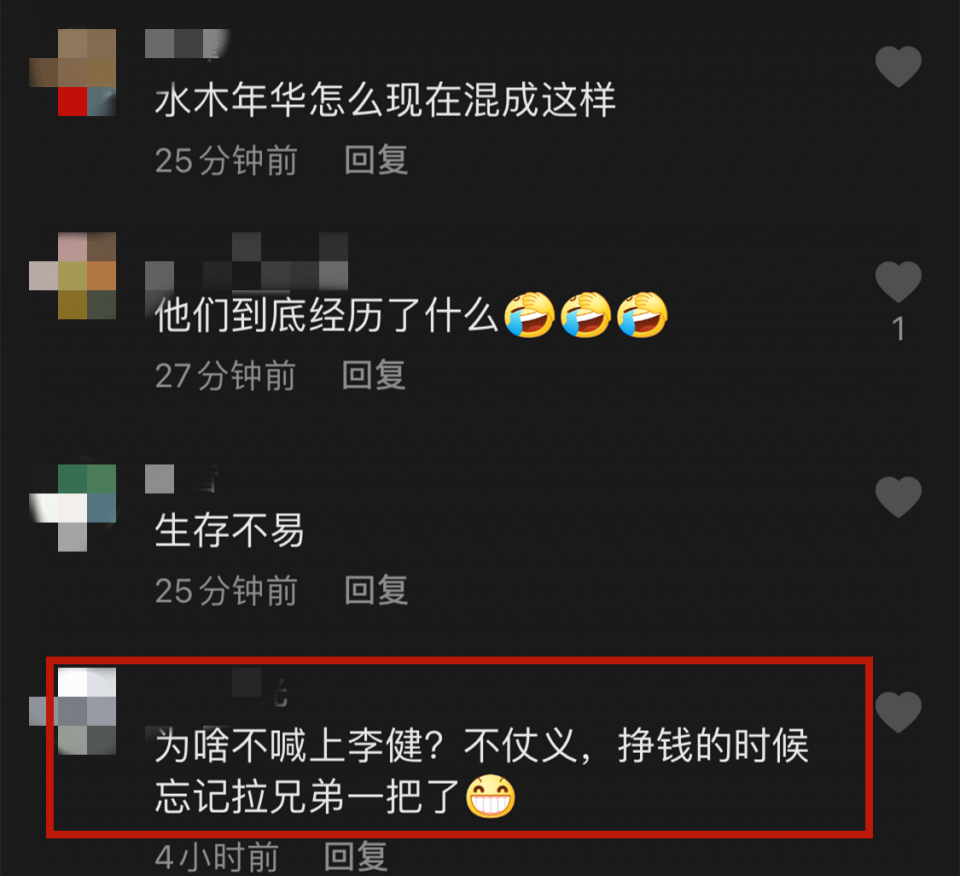
Task: Open avatar of 生存不易 commenter
Action: coord(72,507)
